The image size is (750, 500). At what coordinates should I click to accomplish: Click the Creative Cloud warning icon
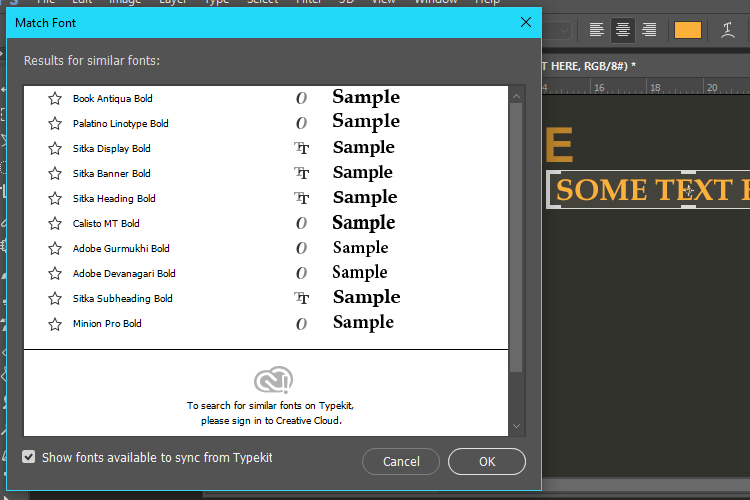pos(273,380)
